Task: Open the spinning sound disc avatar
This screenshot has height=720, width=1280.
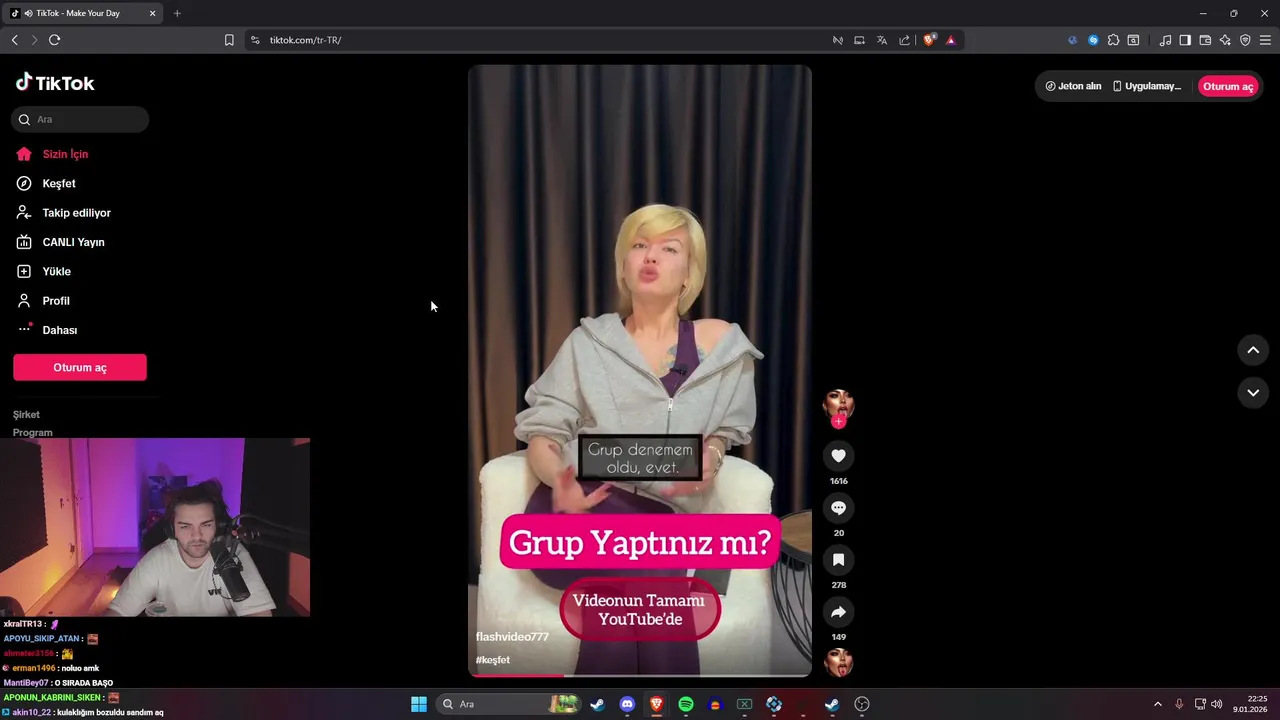Action: pos(838,662)
